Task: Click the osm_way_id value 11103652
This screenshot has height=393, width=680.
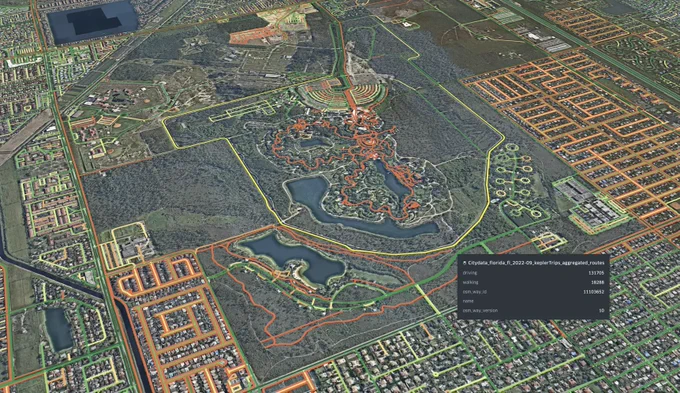Action: [594, 292]
